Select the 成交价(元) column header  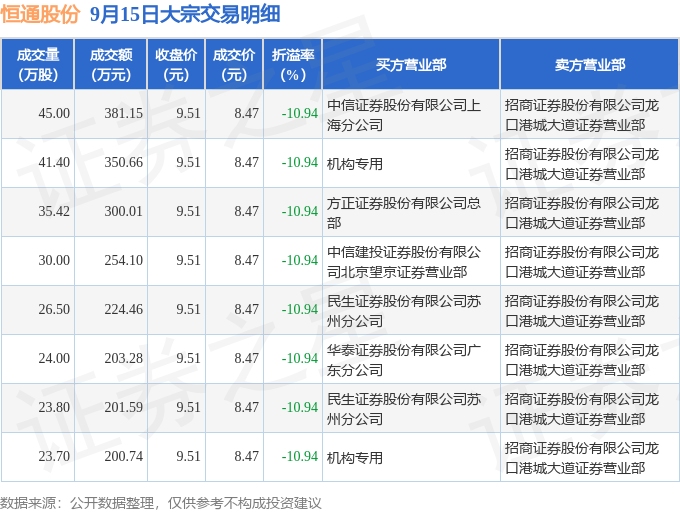[234, 65]
